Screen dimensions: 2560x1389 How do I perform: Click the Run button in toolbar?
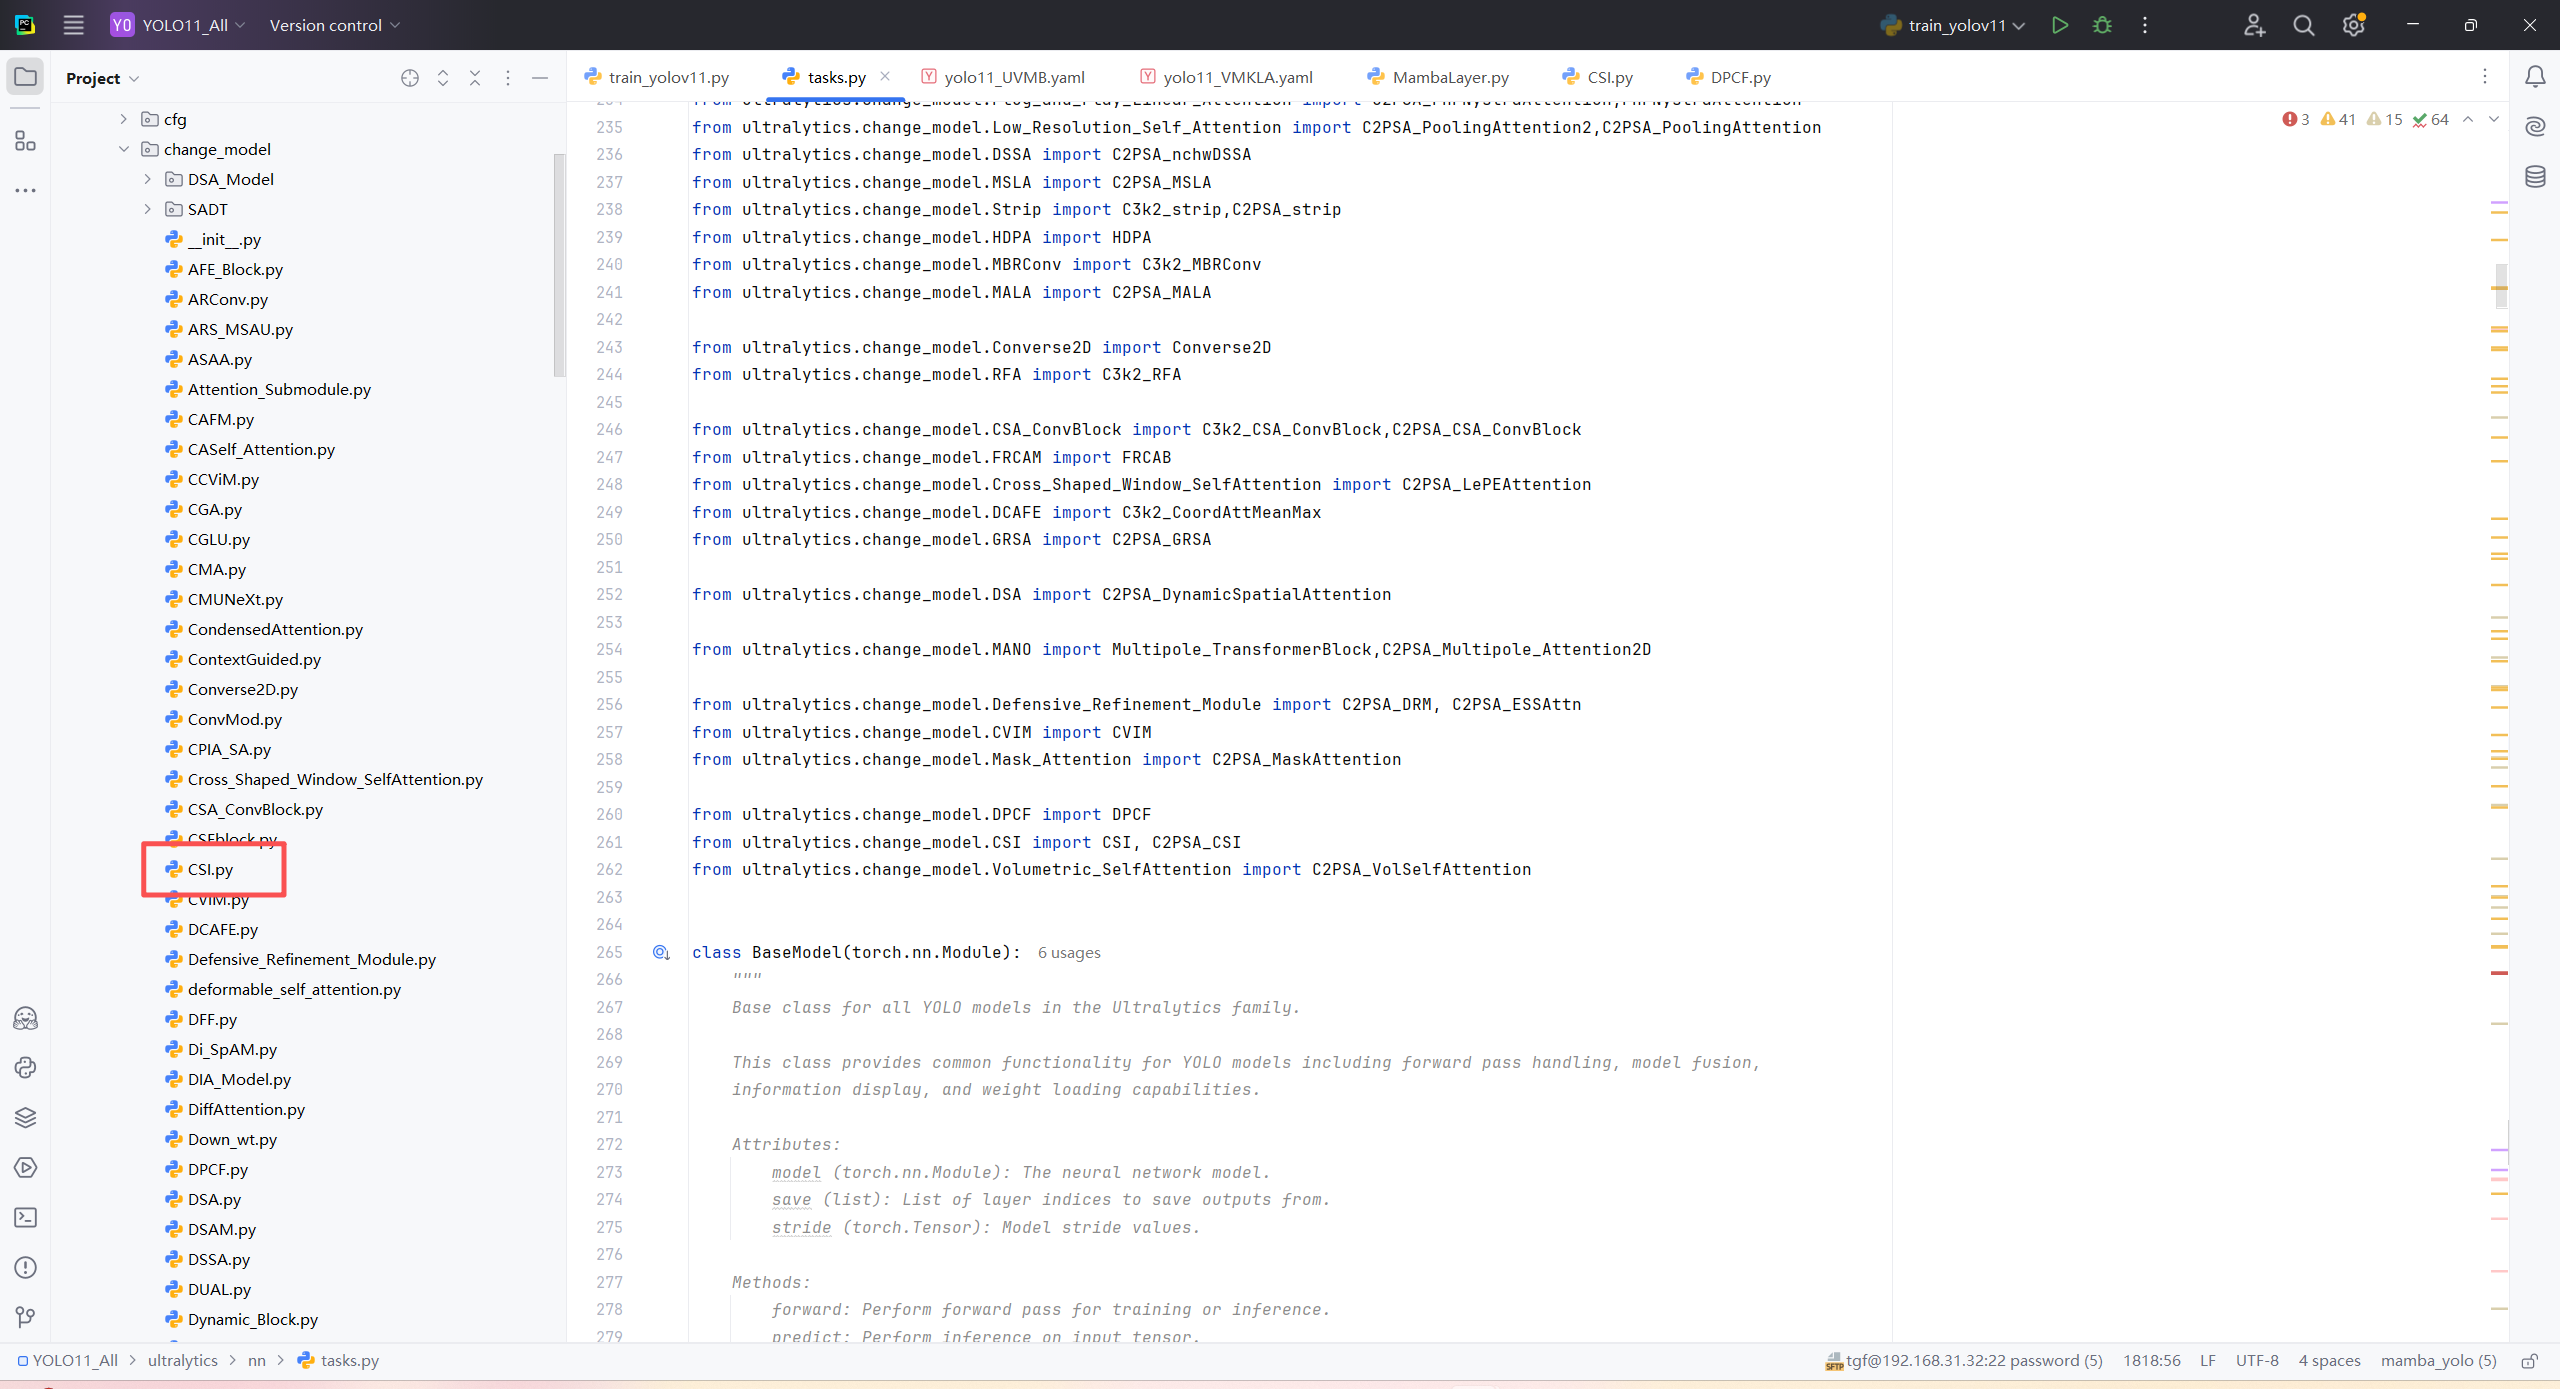2059,25
